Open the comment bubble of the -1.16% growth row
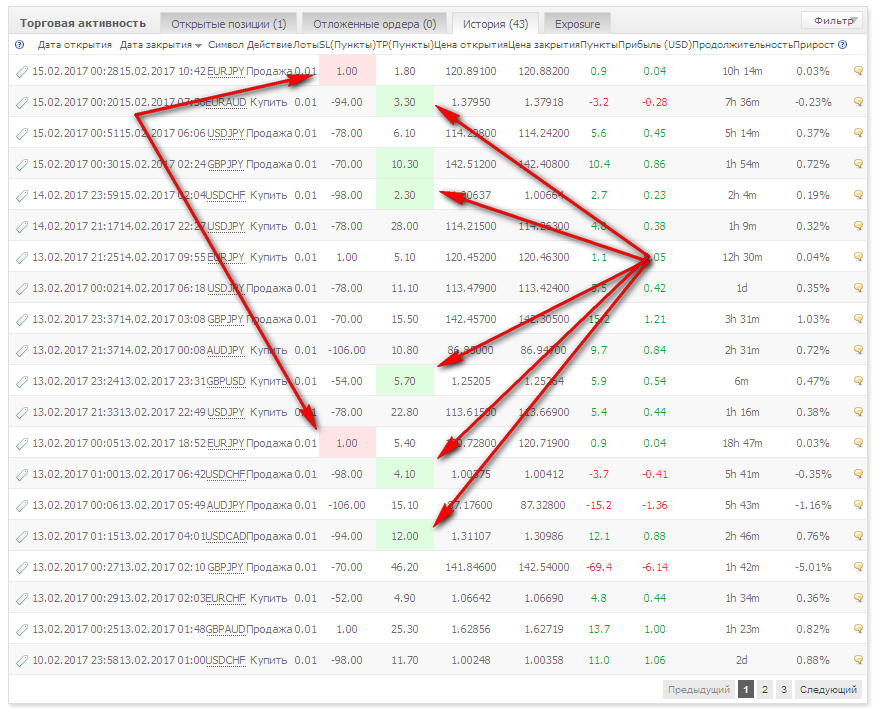Screen dimensions: 880x708 coord(858,504)
